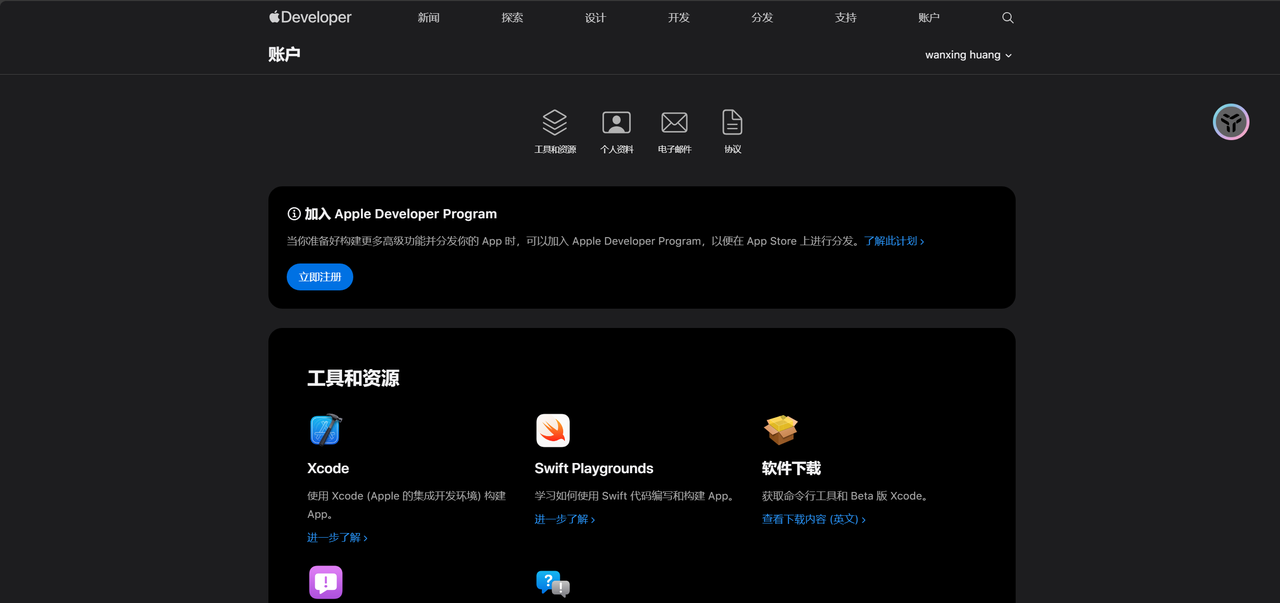Open 电子邮件 envelope icon
This screenshot has height=603, width=1280.
(x=675, y=122)
